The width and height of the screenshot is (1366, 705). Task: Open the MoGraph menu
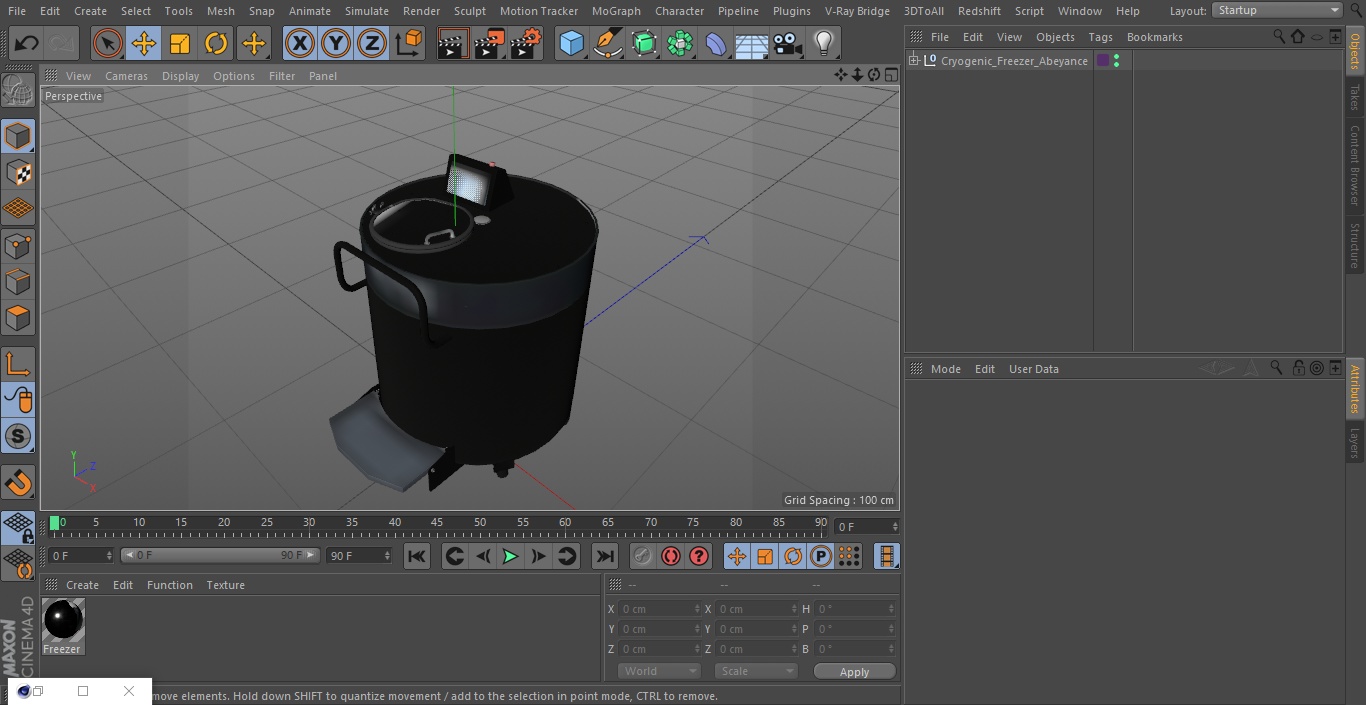point(616,11)
